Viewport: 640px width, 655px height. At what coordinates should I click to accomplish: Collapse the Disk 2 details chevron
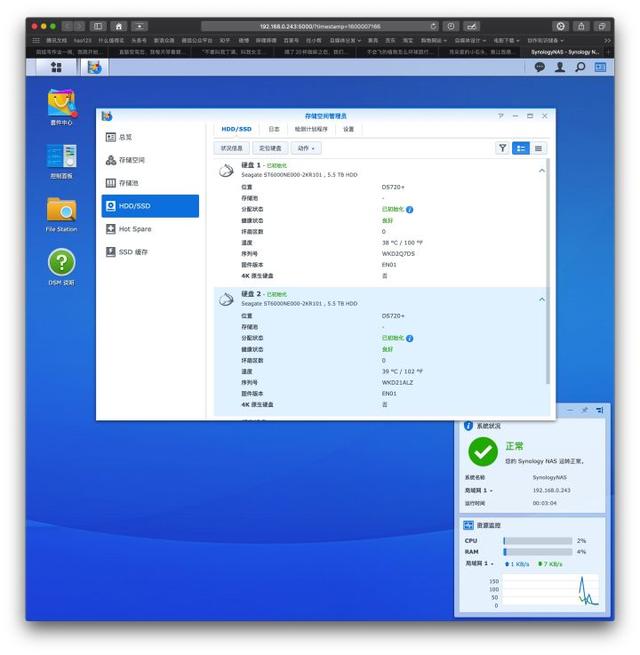pos(542,299)
